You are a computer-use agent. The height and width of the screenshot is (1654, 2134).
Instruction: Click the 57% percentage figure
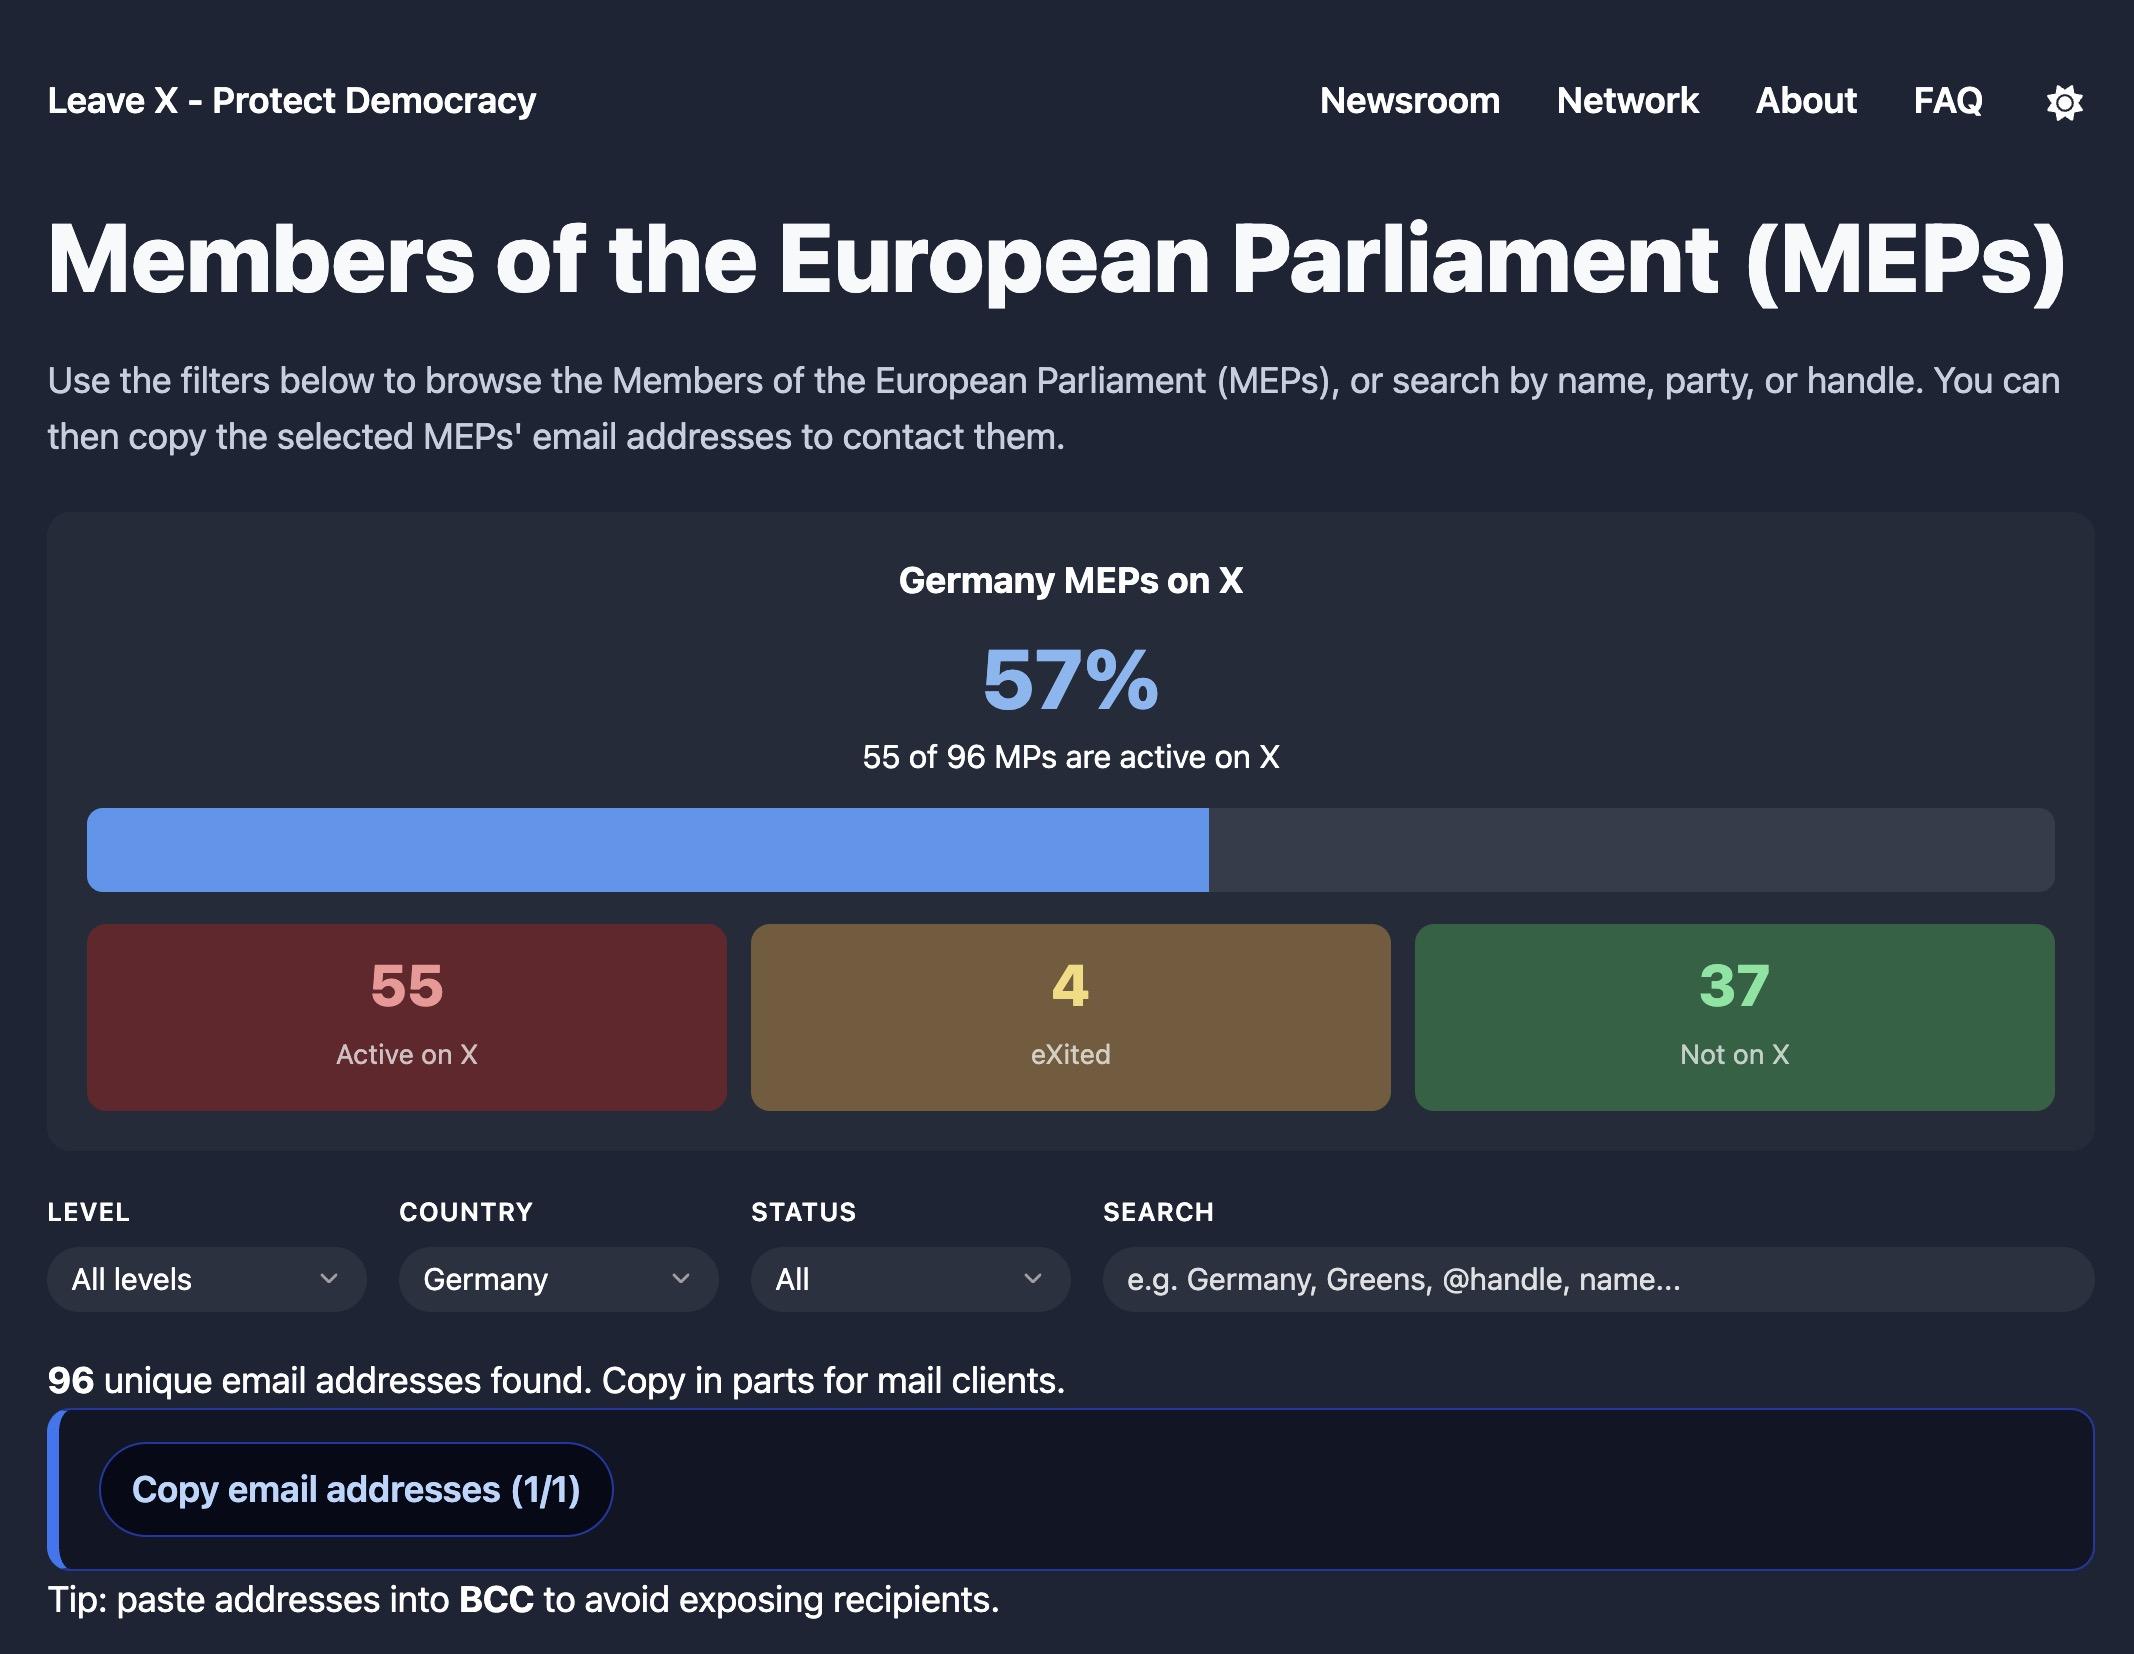(x=1070, y=680)
